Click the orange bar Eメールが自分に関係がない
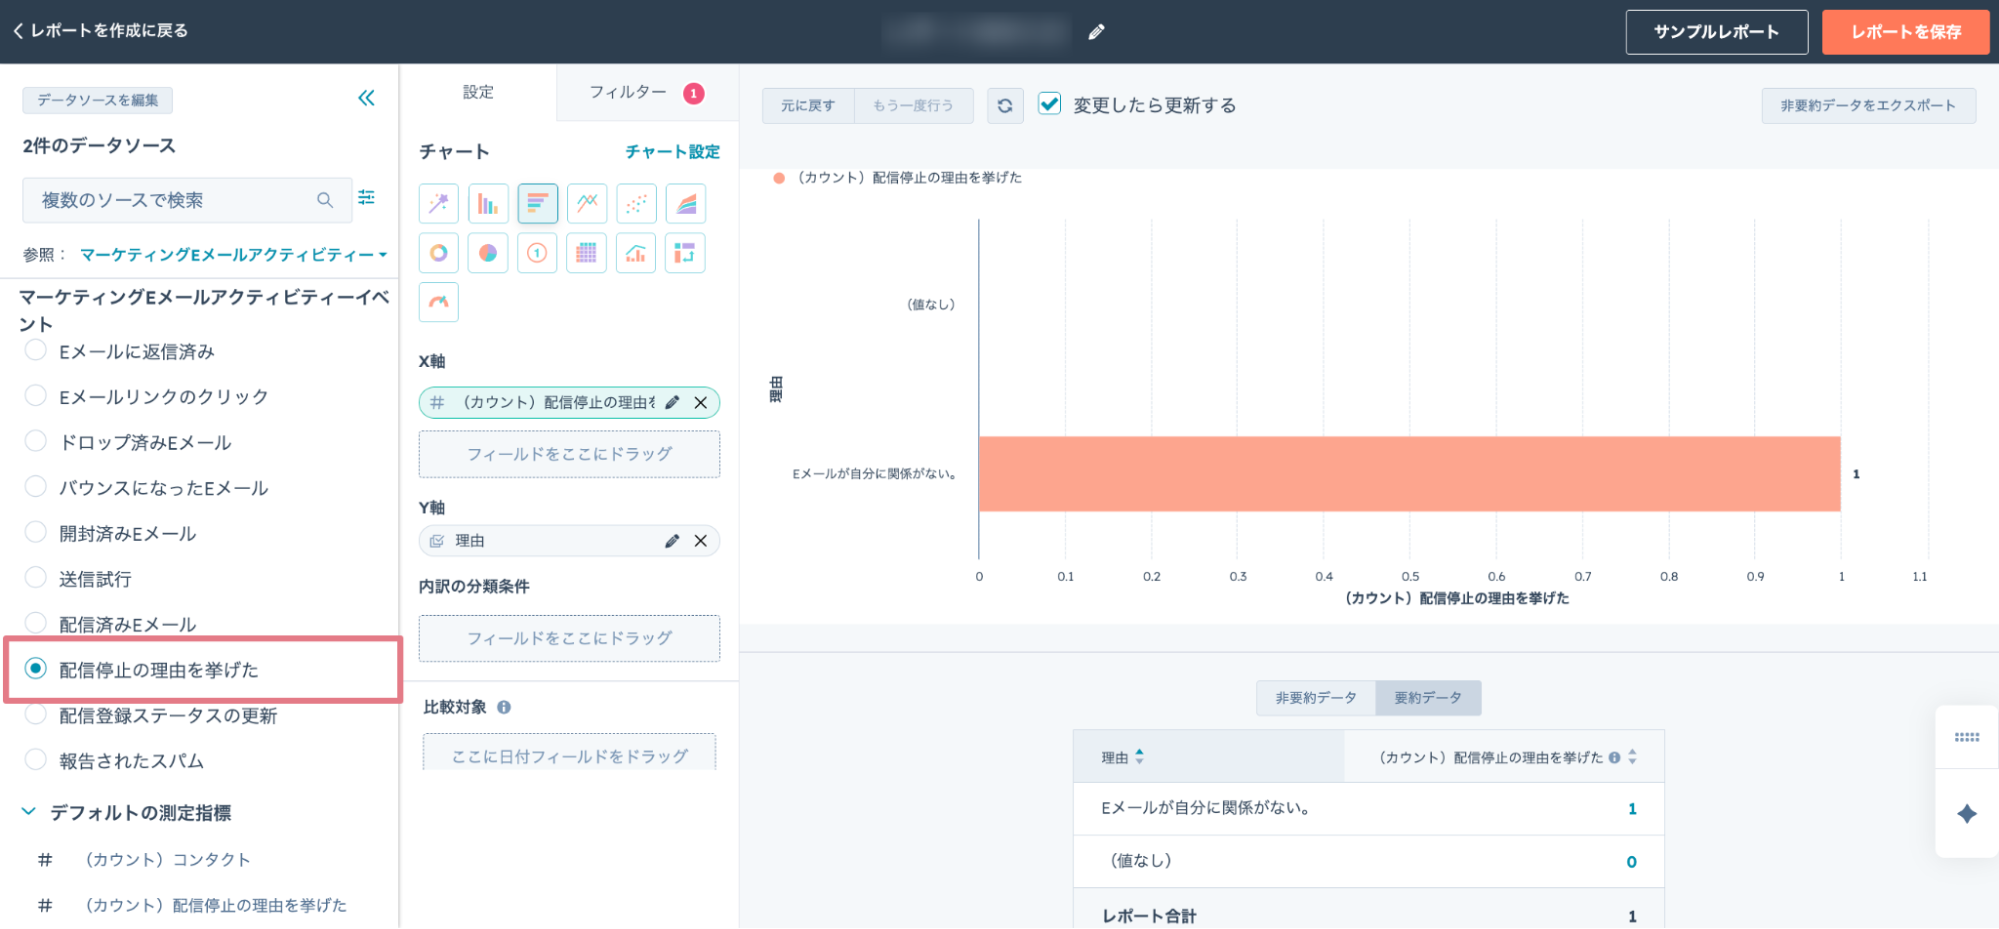This screenshot has height=929, width=1999. [x=1410, y=474]
